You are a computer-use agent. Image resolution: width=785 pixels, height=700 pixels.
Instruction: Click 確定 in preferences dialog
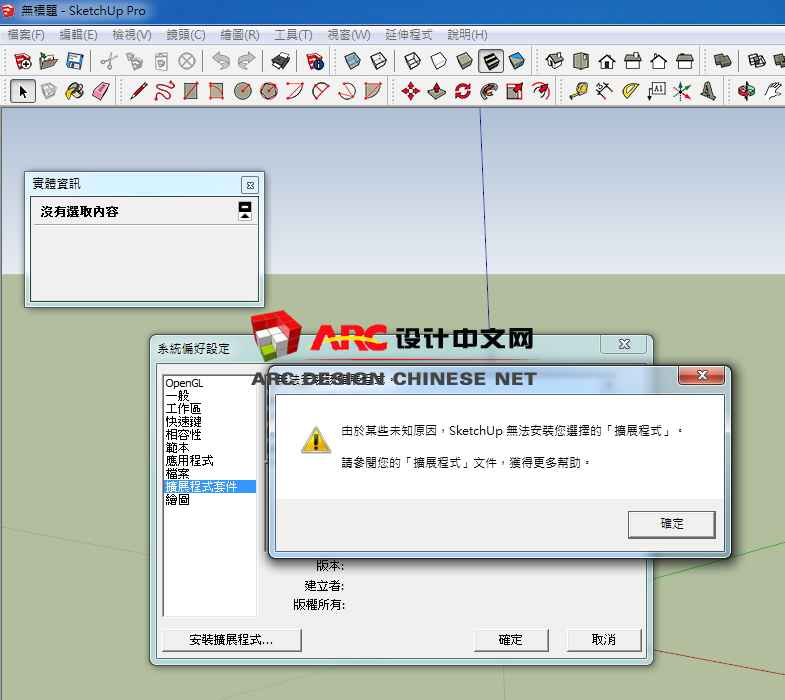tap(511, 639)
